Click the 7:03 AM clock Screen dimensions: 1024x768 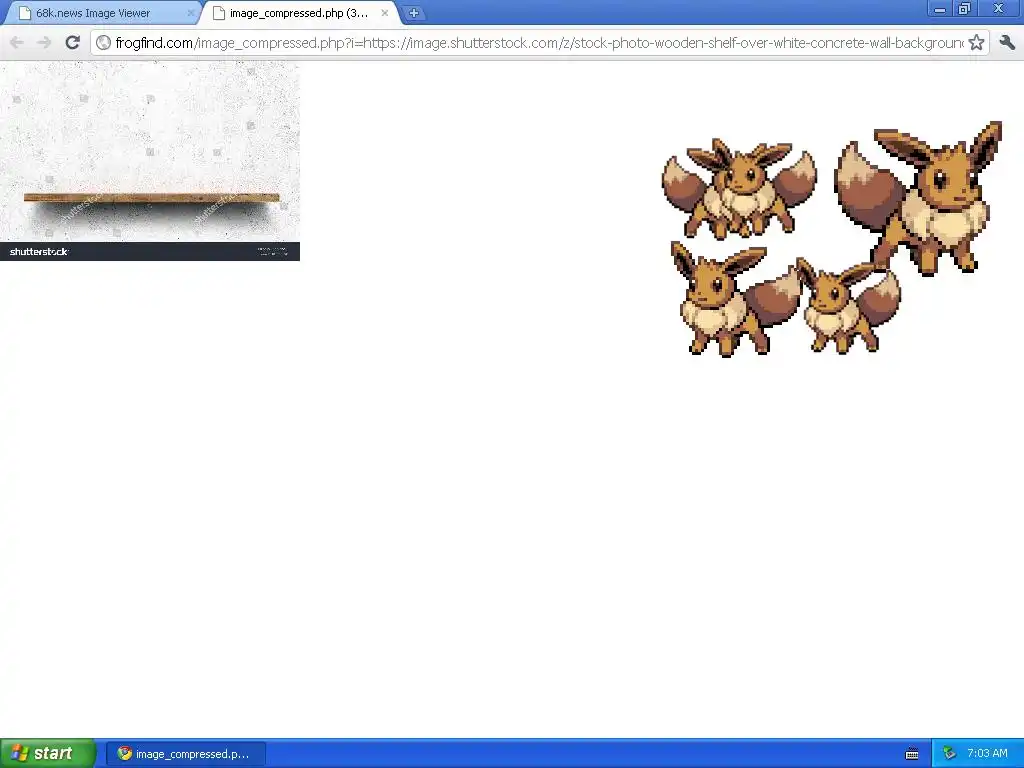coord(987,754)
